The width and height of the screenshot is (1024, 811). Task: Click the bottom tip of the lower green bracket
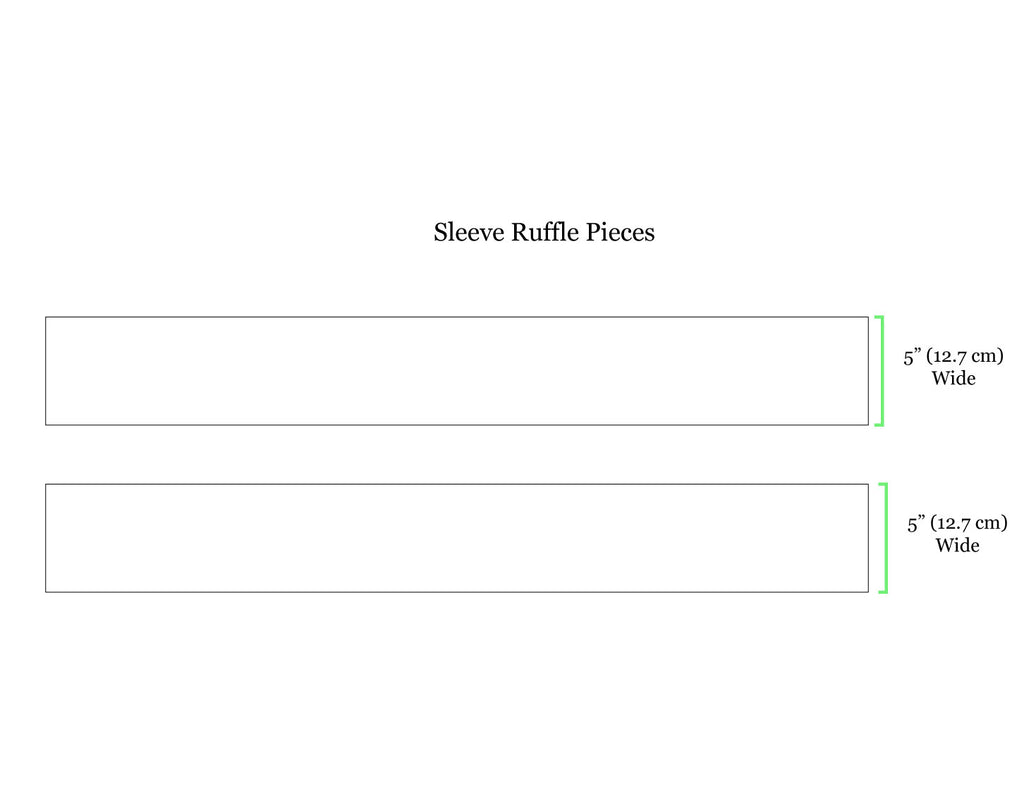tap(881, 592)
